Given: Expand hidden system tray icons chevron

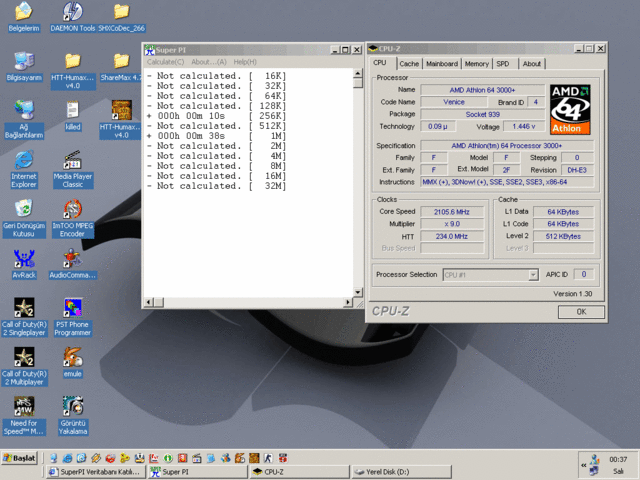Looking at the screenshot, I should (x=584, y=465).
